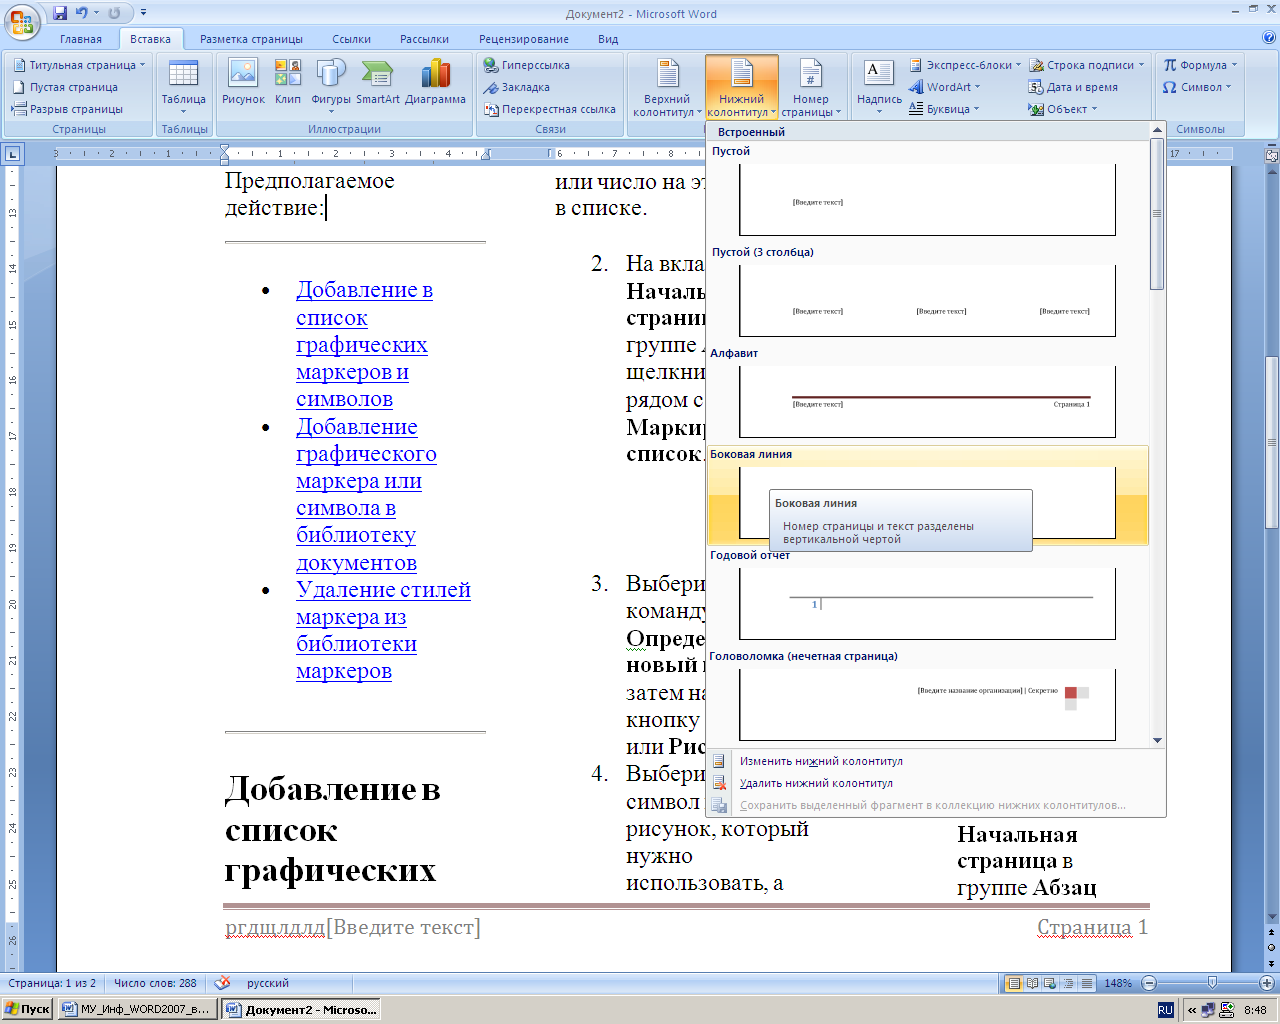Select Годовой отчет footer thumbnail
Screen dimensions: 1280x1024
[927, 602]
